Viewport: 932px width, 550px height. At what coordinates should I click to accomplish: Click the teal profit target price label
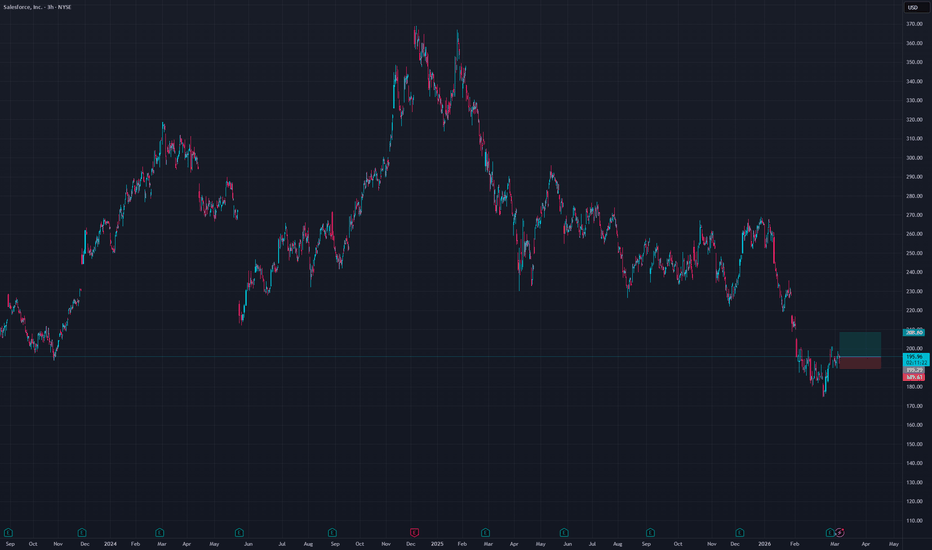pyautogui.click(x=914, y=332)
